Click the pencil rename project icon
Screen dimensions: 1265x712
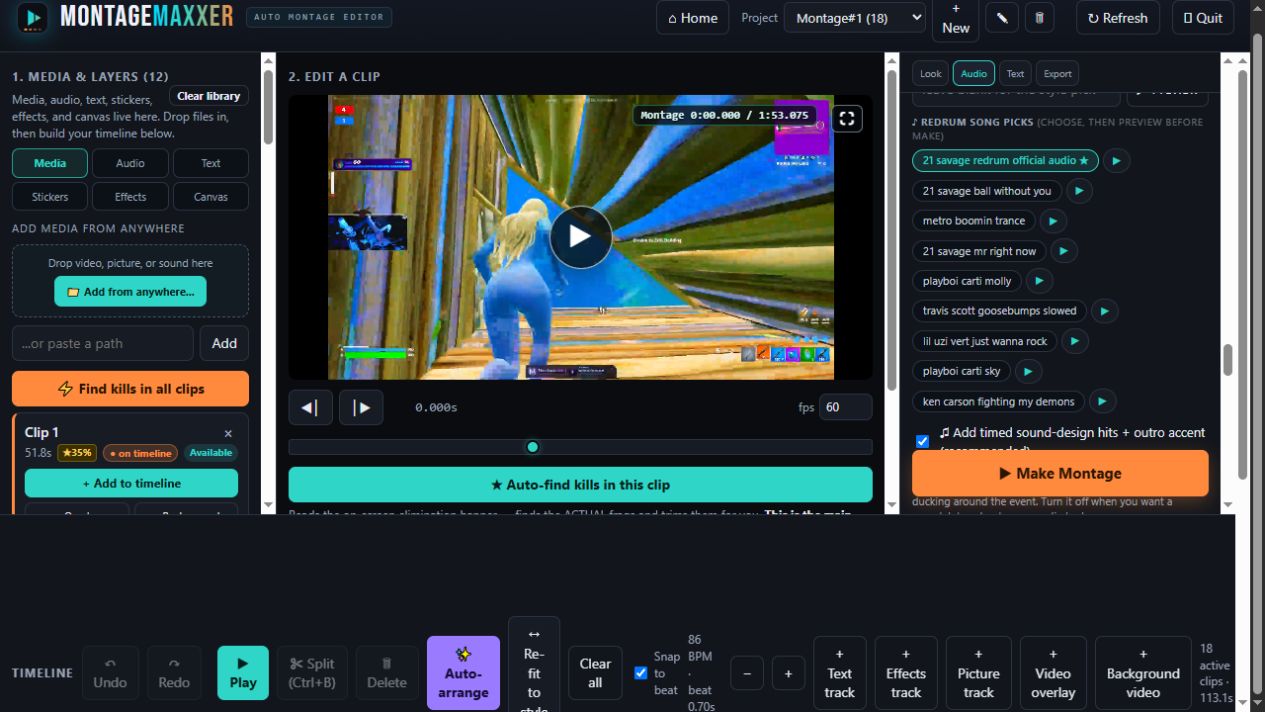[1002, 17]
